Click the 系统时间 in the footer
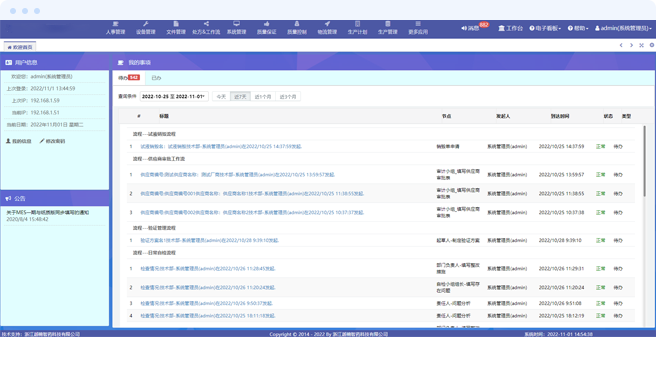This screenshot has height=388, width=657. coord(559,334)
